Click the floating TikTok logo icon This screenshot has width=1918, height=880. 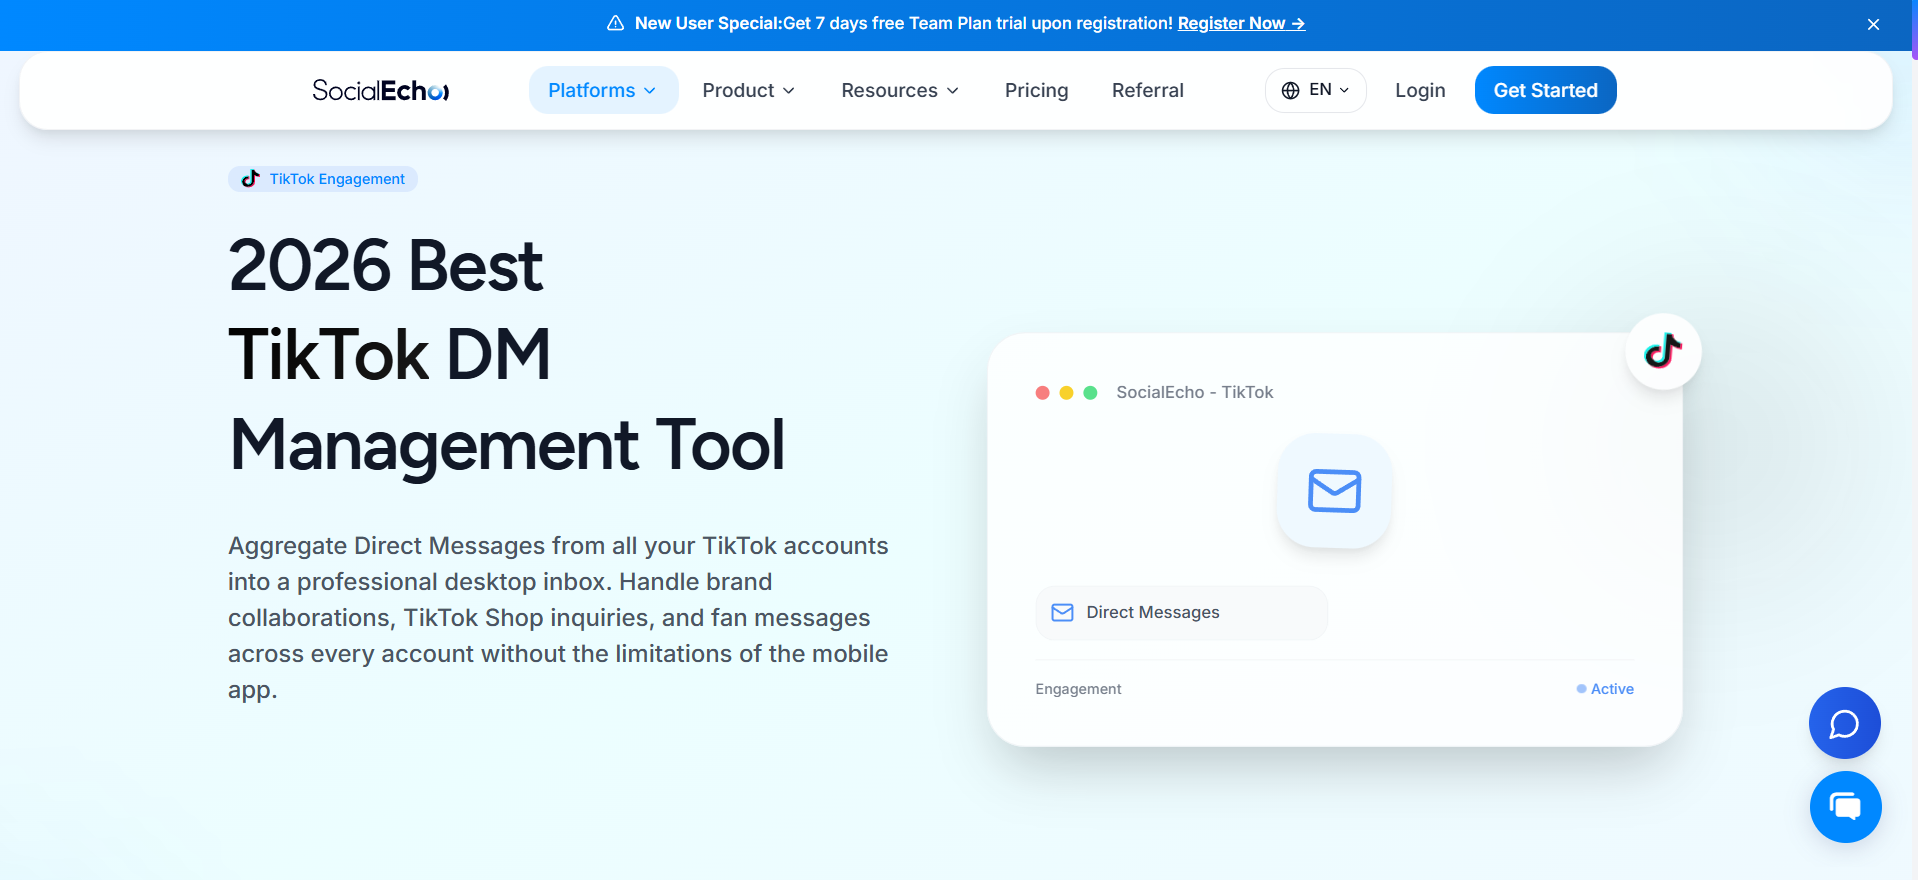pyautogui.click(x=1663, y=352)
